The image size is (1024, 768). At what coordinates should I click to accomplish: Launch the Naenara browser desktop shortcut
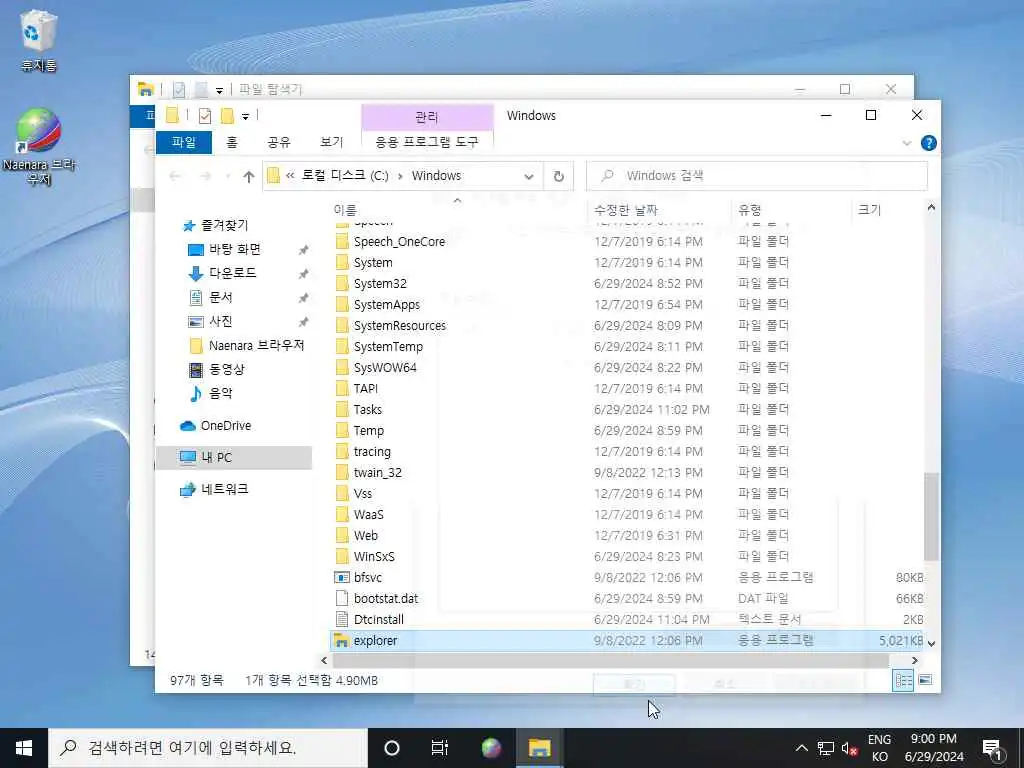coord(39,146)
